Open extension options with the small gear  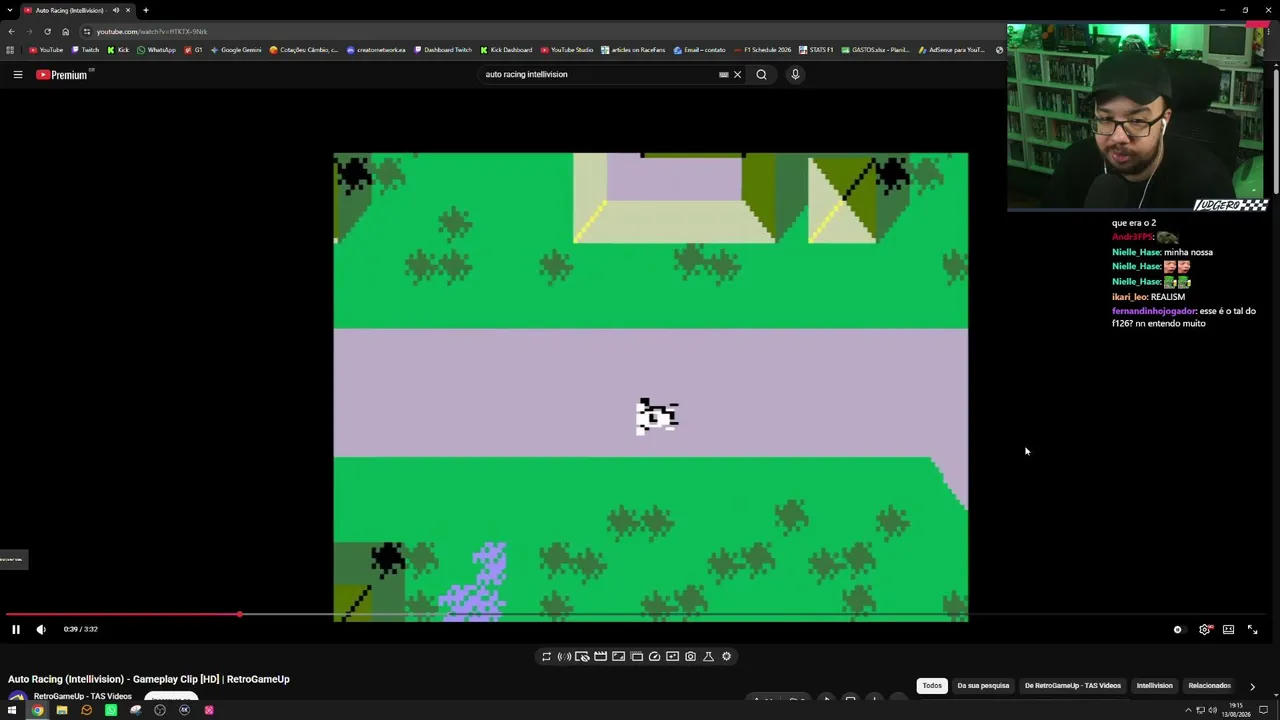coord(726,656)
